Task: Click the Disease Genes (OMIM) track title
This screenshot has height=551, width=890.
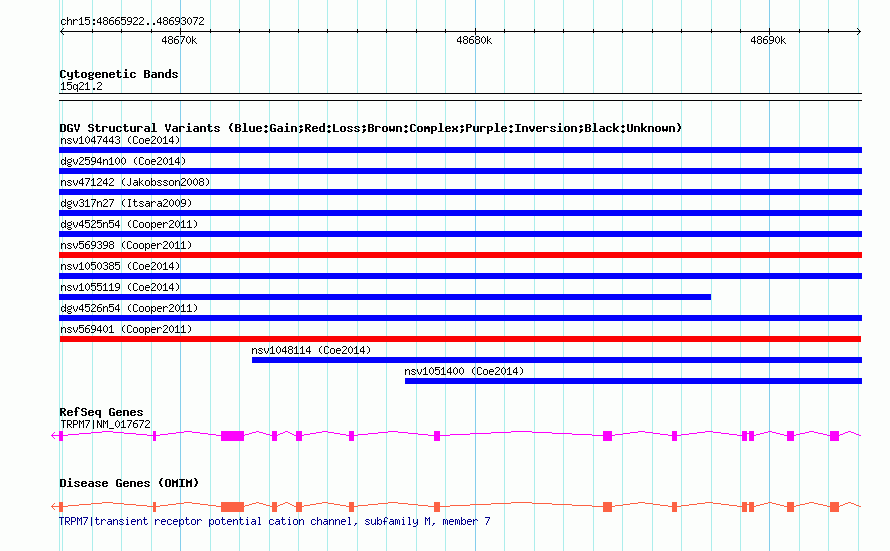Action: tap(129, 483)
